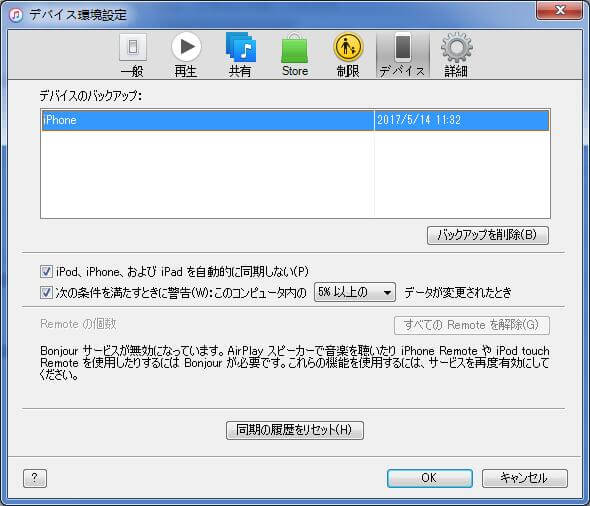Open the '5% 以上の' dropdown
Viewport: 590px width, 506px height.
pyautogui.click(x=355, y=292)
